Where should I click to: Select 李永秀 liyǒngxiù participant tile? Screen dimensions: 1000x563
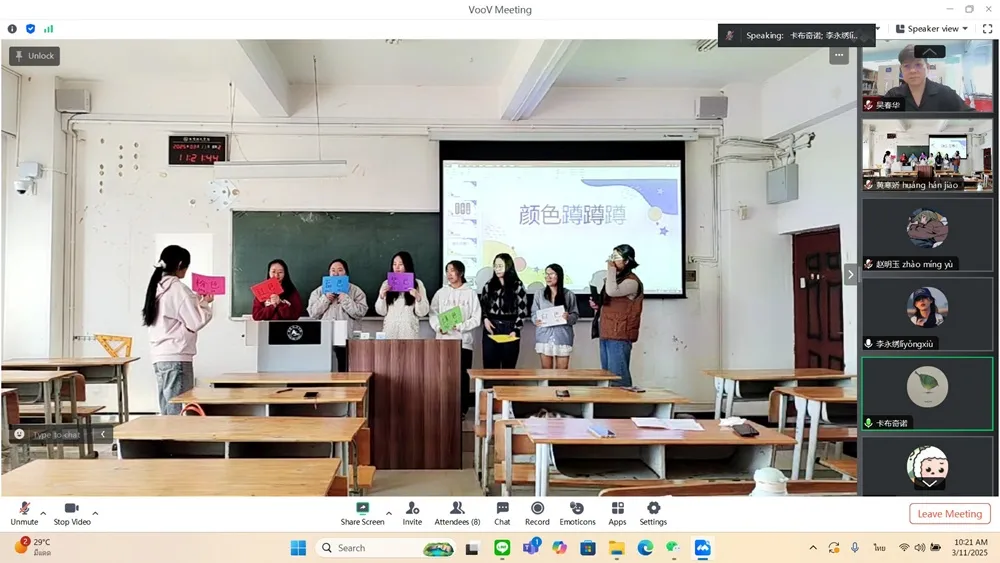pyautogui.click(x=927, y=314)
